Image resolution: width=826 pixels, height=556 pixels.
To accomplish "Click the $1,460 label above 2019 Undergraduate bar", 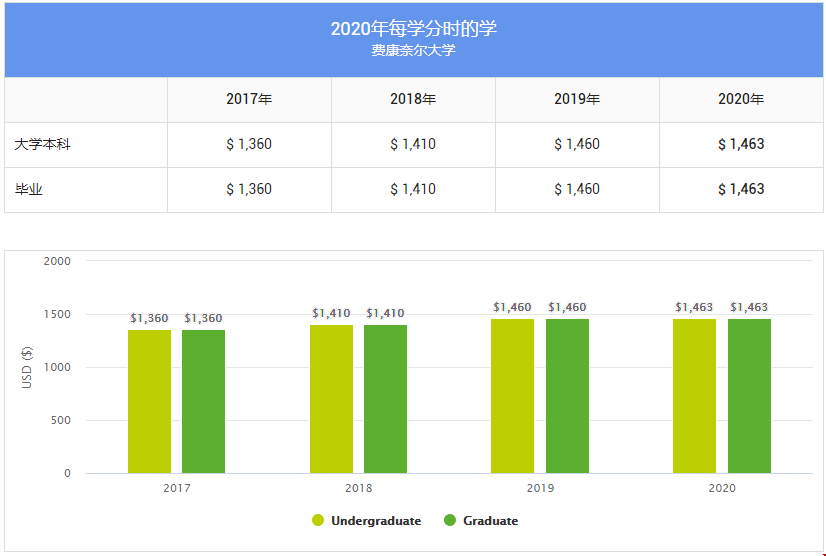I will 513,307.
